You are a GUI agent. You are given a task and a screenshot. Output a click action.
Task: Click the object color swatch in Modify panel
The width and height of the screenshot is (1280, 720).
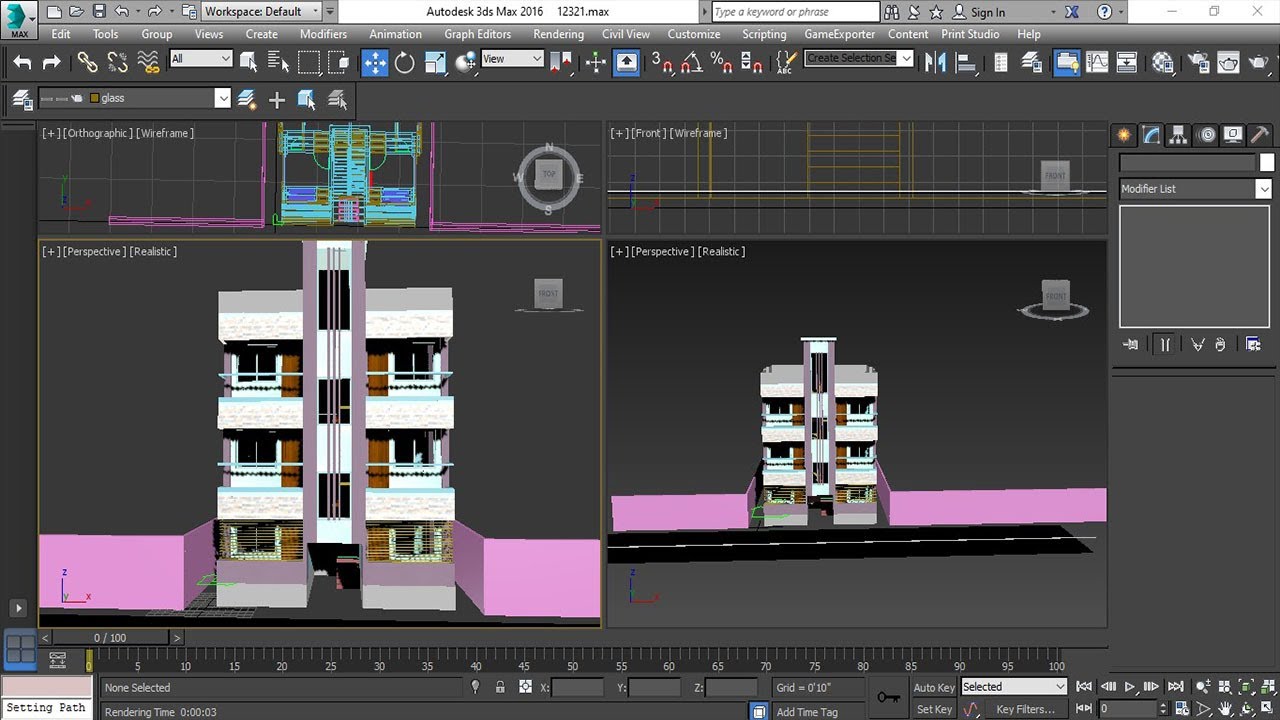pyautogui.click(x=1267, y=162)
